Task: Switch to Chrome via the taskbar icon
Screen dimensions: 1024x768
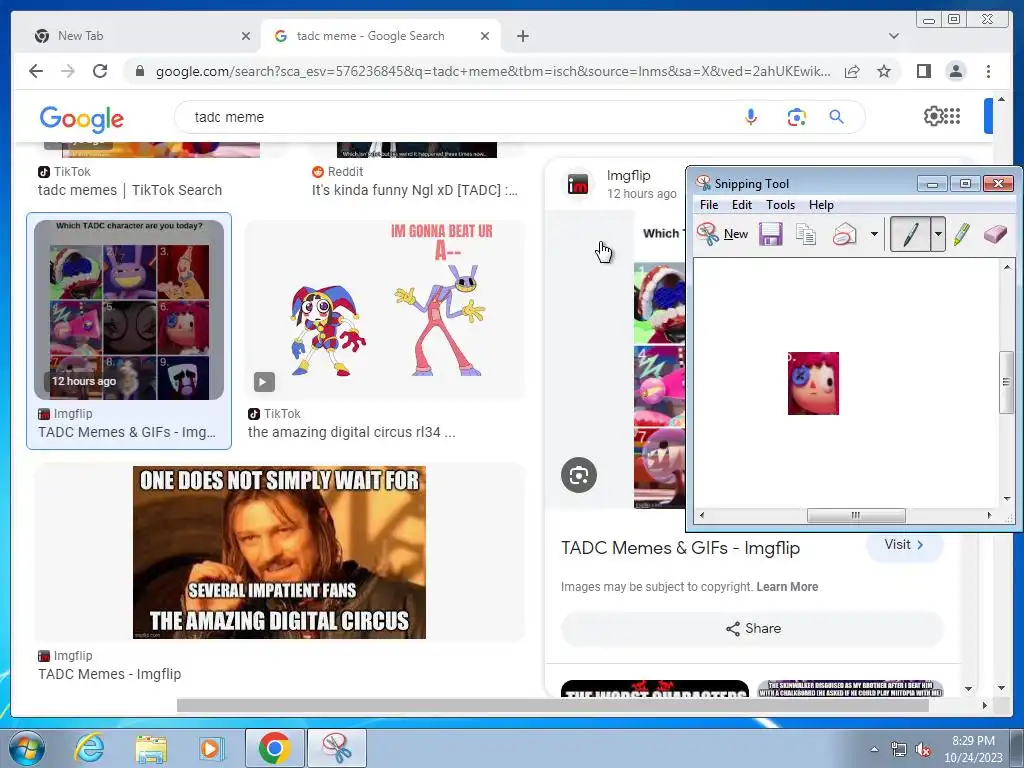Action: point(274,748)
